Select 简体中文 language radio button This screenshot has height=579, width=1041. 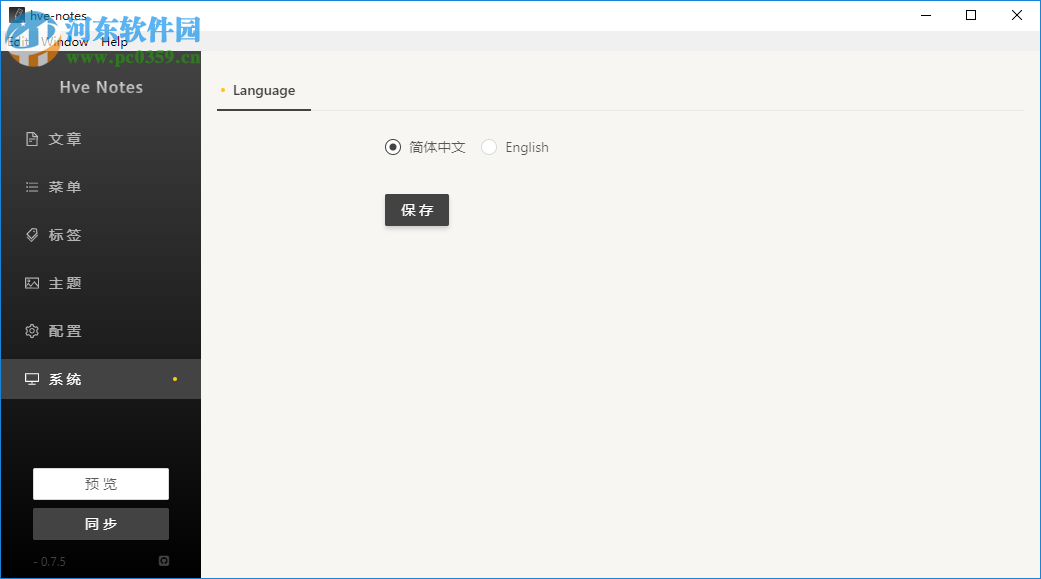[x=393, y=147]
